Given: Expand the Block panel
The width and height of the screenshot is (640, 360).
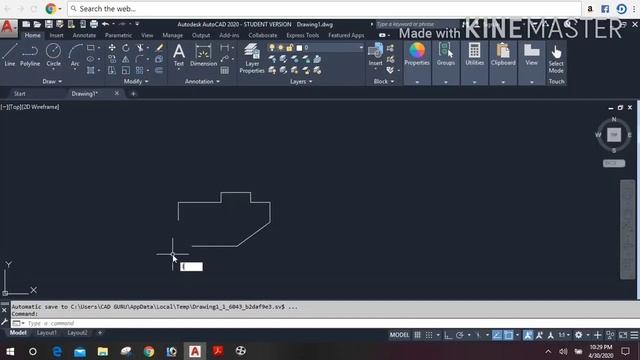Looking at the screenshot, I should (384, 82).
